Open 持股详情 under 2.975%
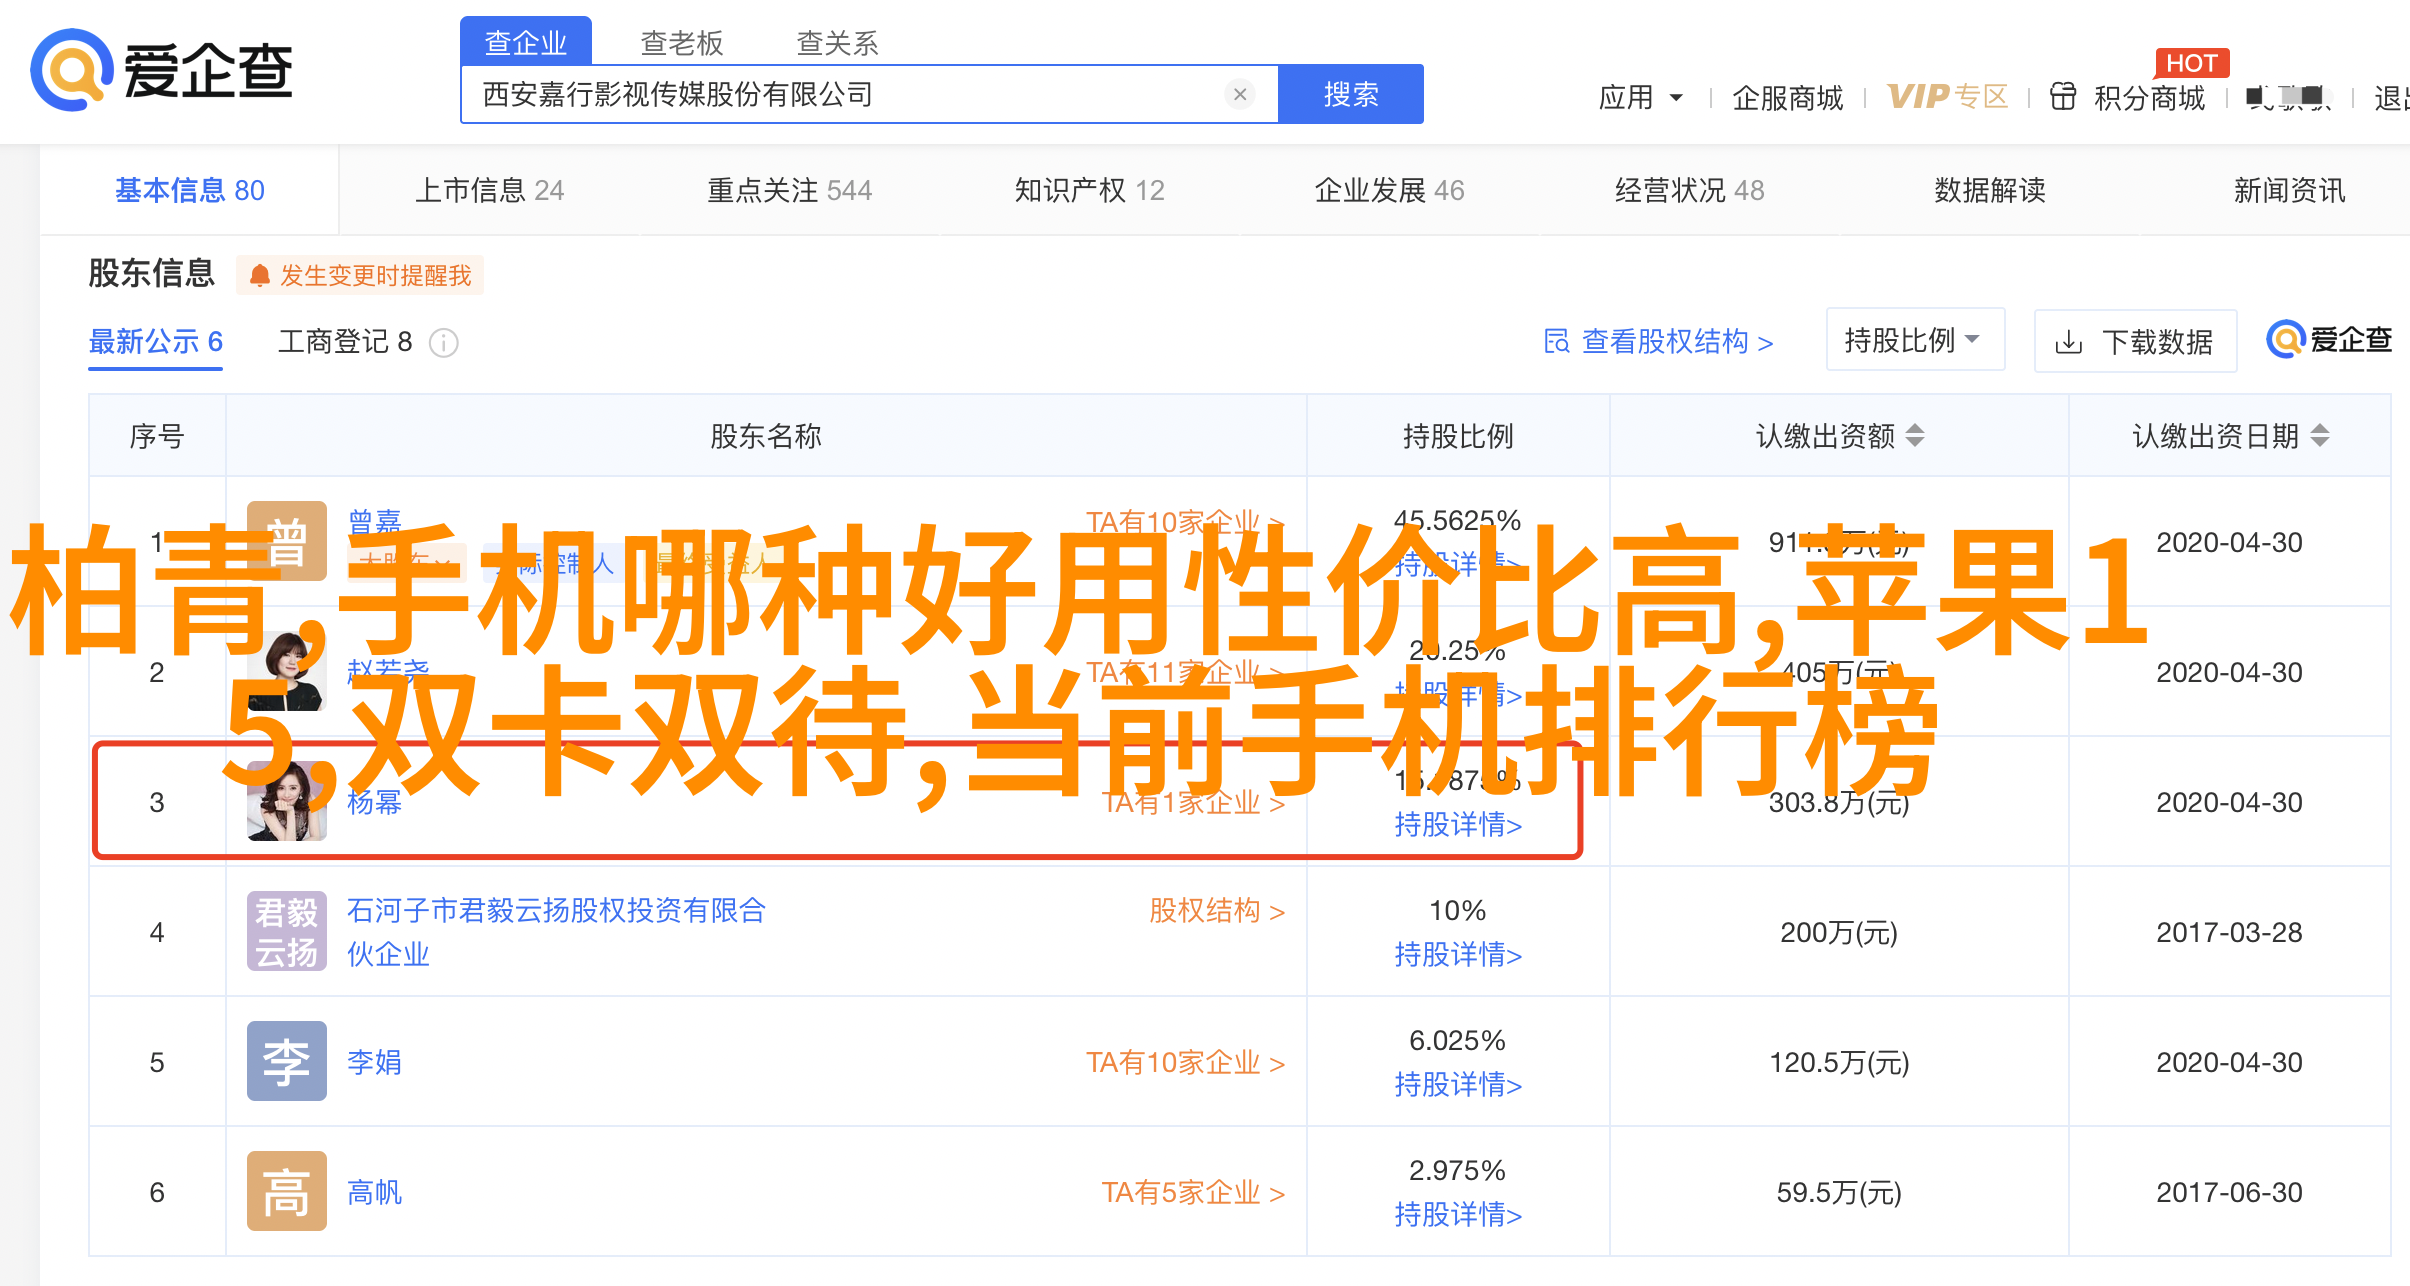2410x1286 pixels. (x=1458, y=1215)
